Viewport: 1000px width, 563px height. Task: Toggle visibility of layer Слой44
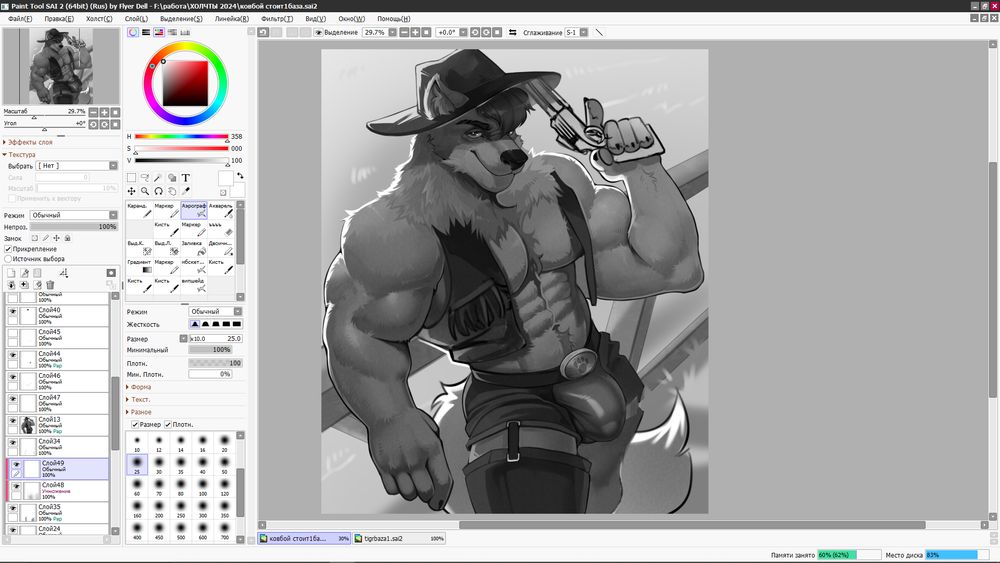(13, 355)
